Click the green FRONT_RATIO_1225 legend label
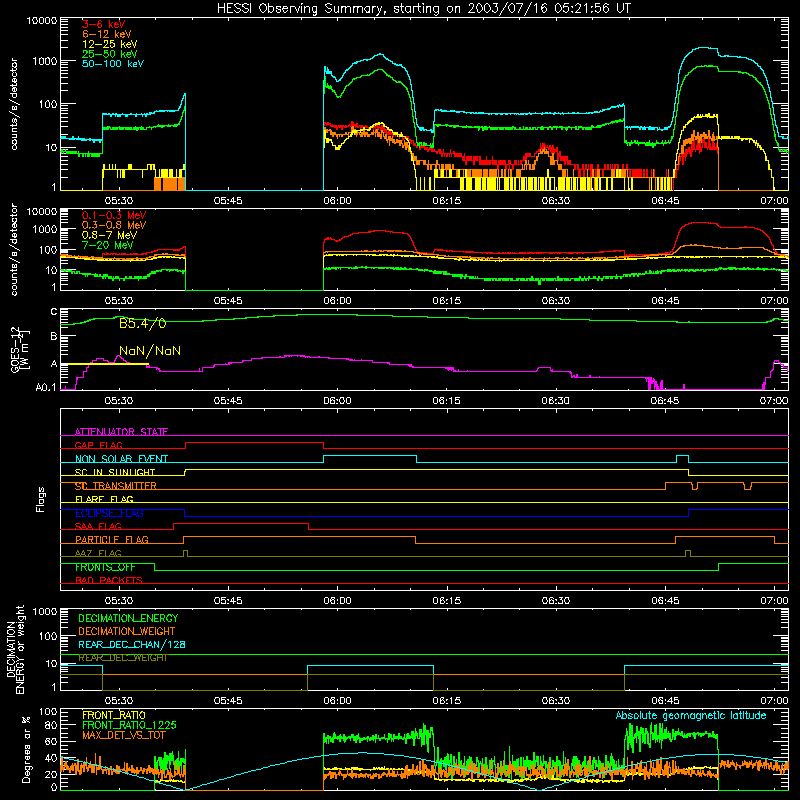This screenshot has width=800, height=800. click(130, 725)
